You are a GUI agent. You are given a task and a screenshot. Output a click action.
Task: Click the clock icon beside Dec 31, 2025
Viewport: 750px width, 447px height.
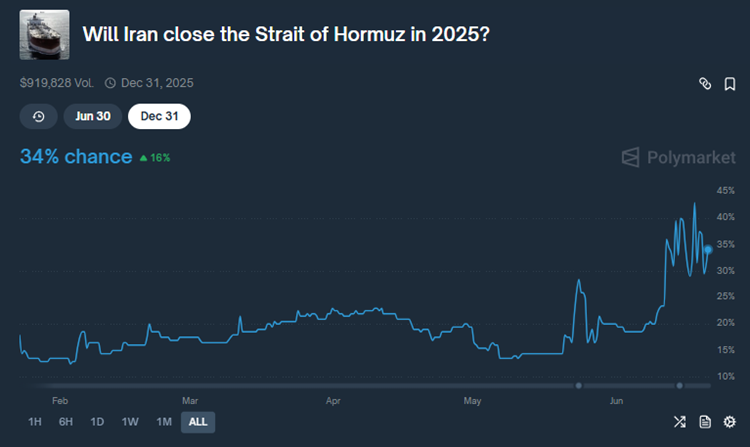(x=110, y=83)
